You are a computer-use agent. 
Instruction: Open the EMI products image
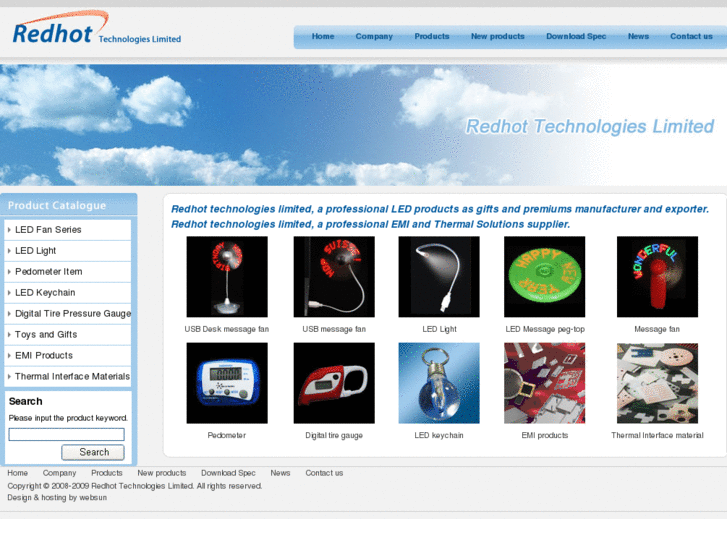pos(544,383)
